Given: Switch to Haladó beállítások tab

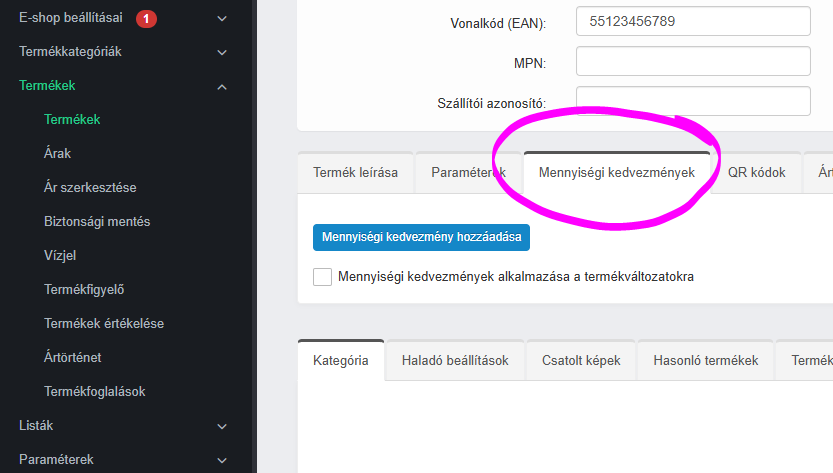Looking at the screenshot, I should coord(455,360).
